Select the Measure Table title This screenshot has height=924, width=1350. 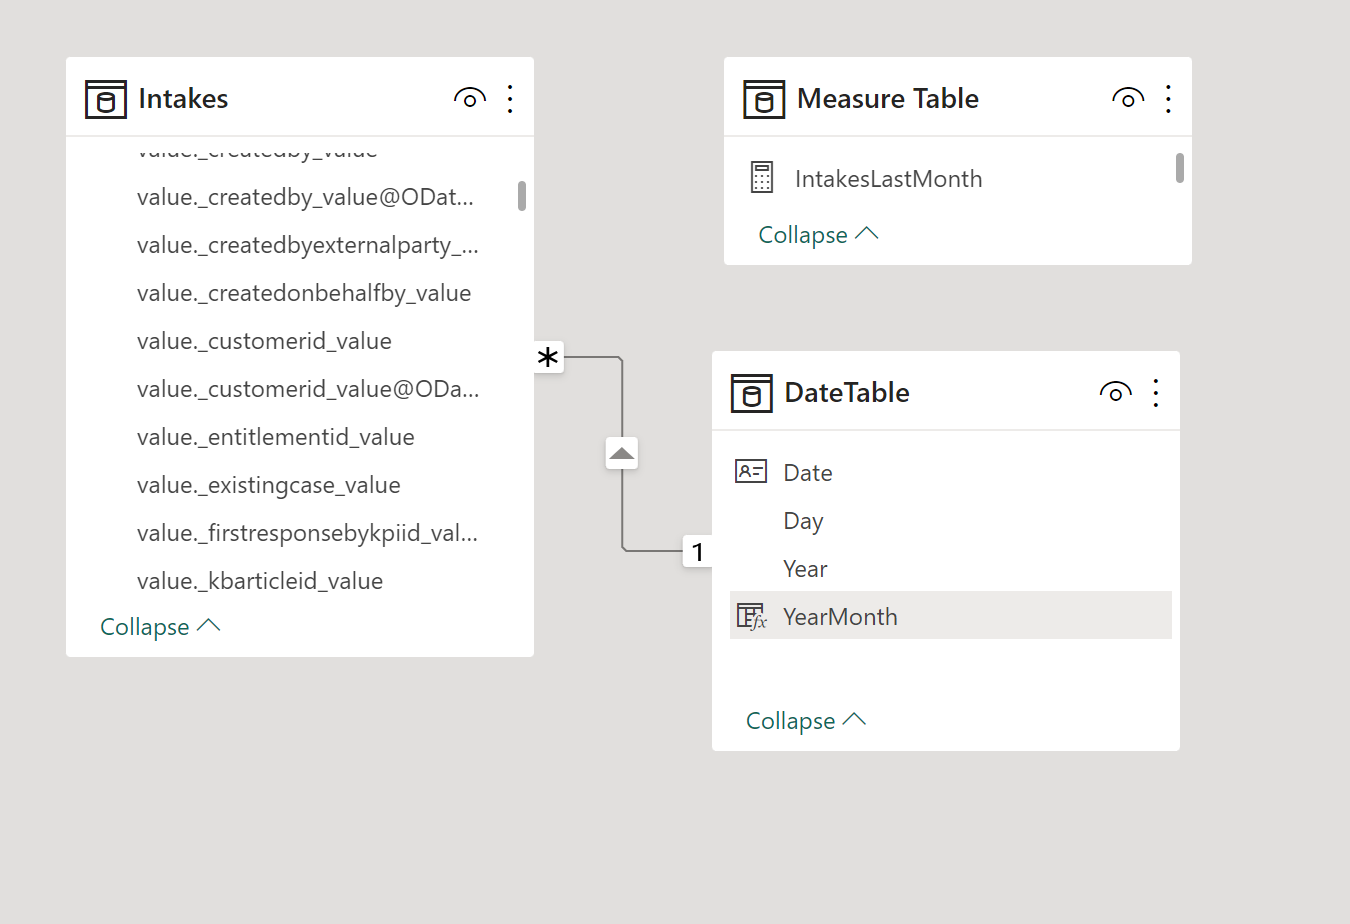pos(888,99)
